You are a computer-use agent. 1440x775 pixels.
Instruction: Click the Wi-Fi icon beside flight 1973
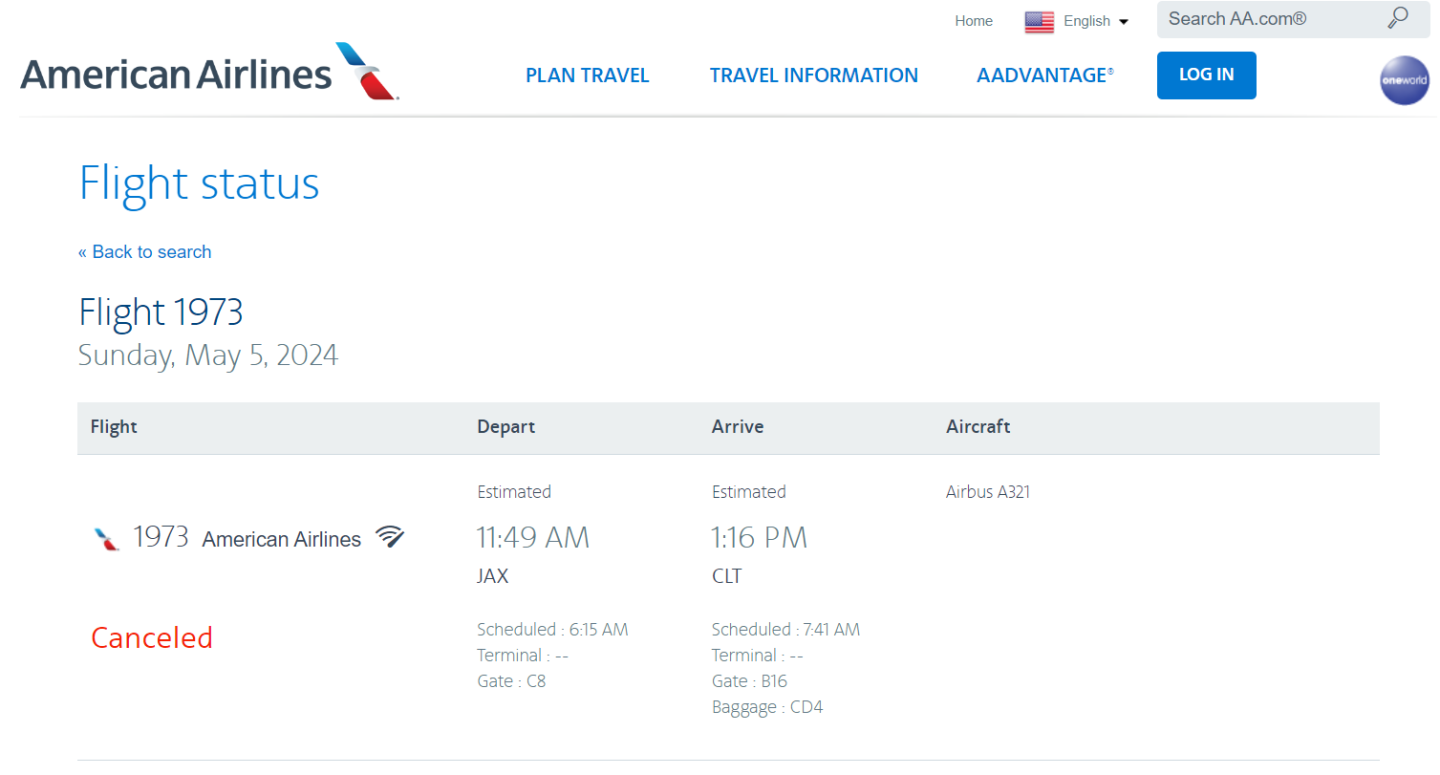point(390,537)
